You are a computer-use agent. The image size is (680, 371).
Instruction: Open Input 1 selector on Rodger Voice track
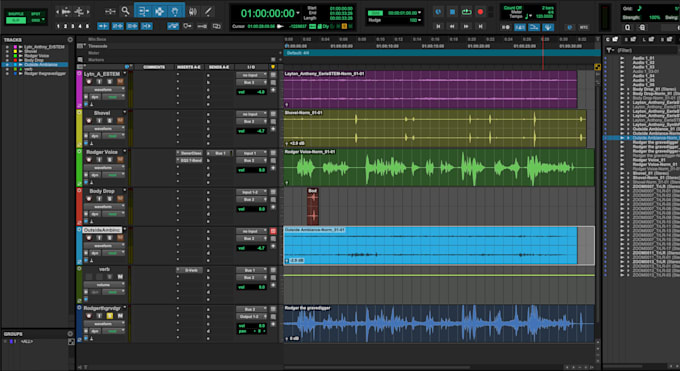(251, 153)
